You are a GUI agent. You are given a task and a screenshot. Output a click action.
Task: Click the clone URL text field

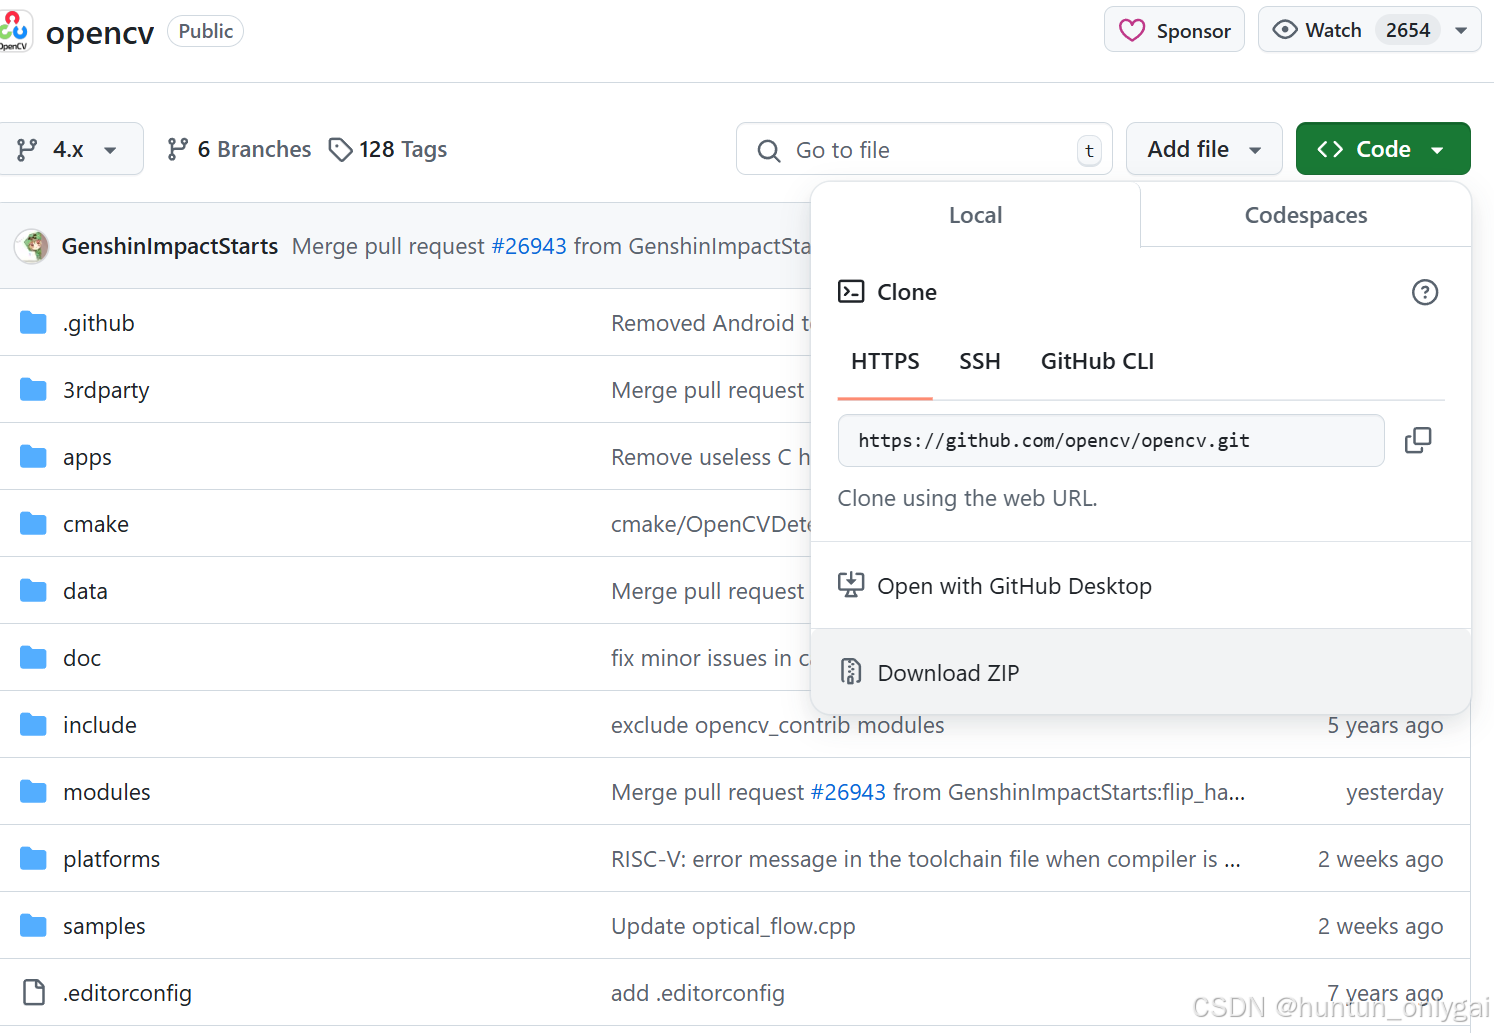[1111, 440]
